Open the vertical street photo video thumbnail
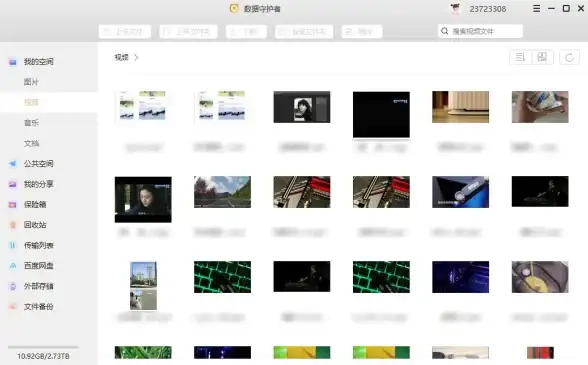This screenshot has height=365, width=588. coord(143,285)
